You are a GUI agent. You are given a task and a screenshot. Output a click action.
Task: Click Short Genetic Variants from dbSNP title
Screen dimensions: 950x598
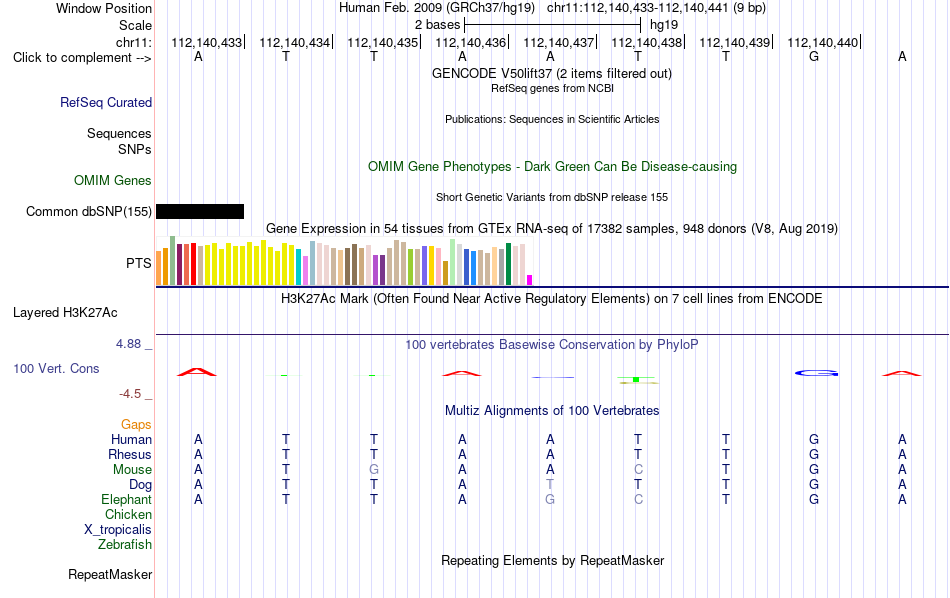point(552,198)
